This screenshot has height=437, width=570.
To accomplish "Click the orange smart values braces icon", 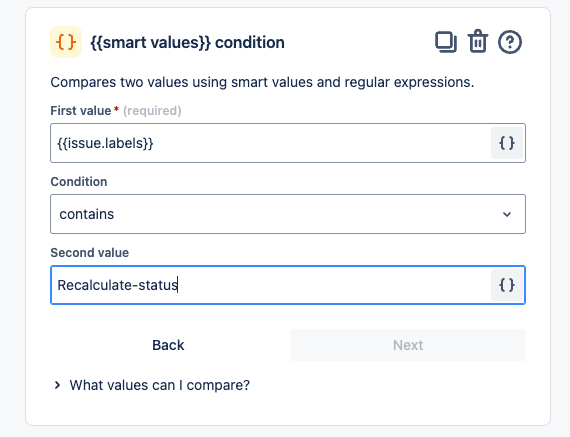I will (66, 42).
